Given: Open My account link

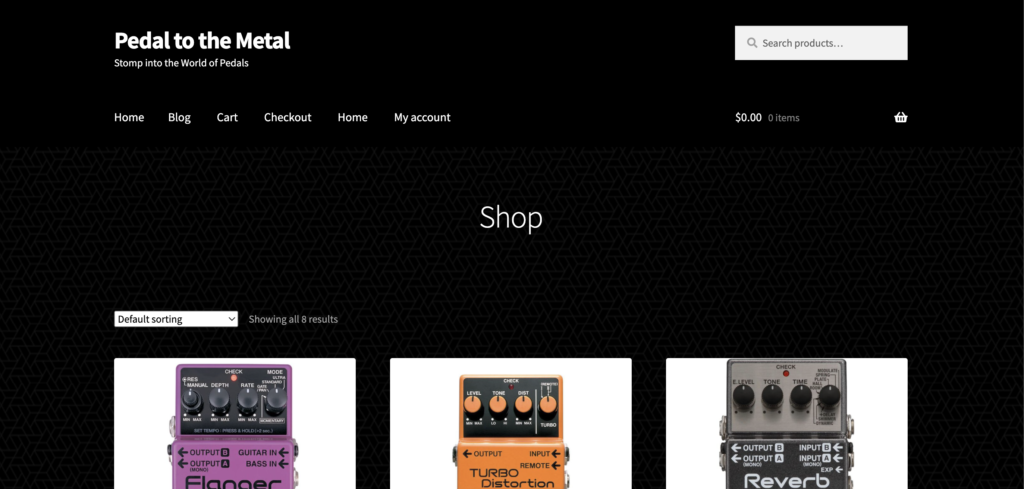Looking at the screenshot, I should (422, 118).
